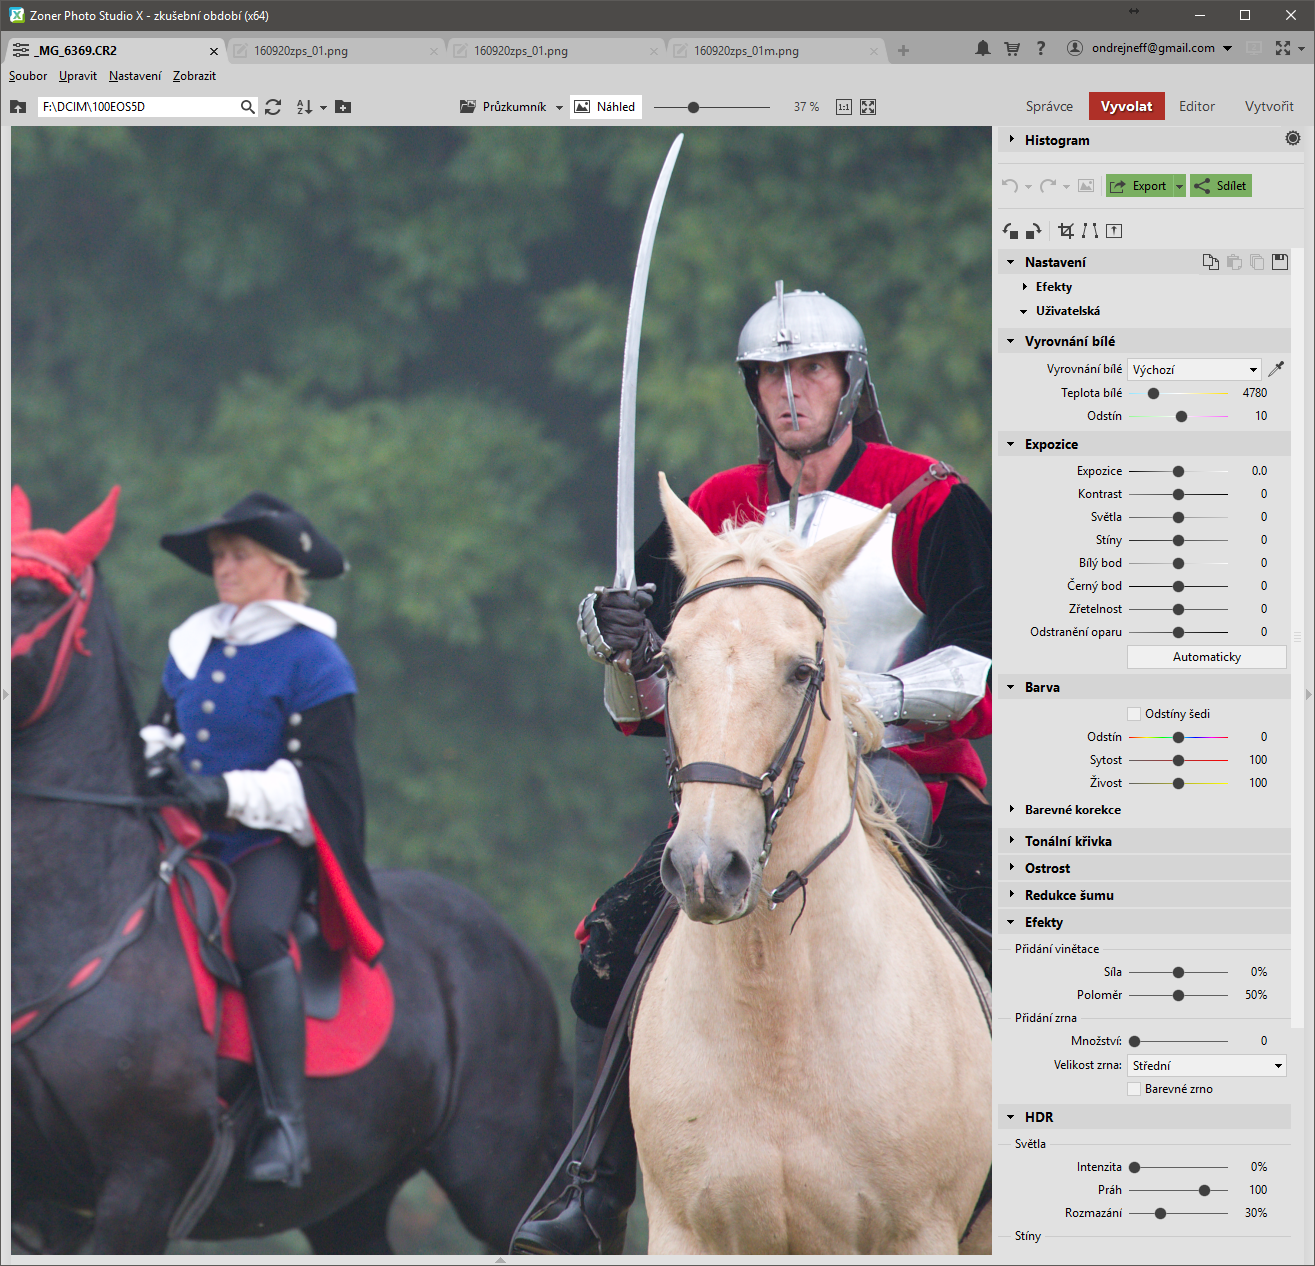Rotate image left with rotate icon
The image size is (1315, 1266).
click(1010, 231)
